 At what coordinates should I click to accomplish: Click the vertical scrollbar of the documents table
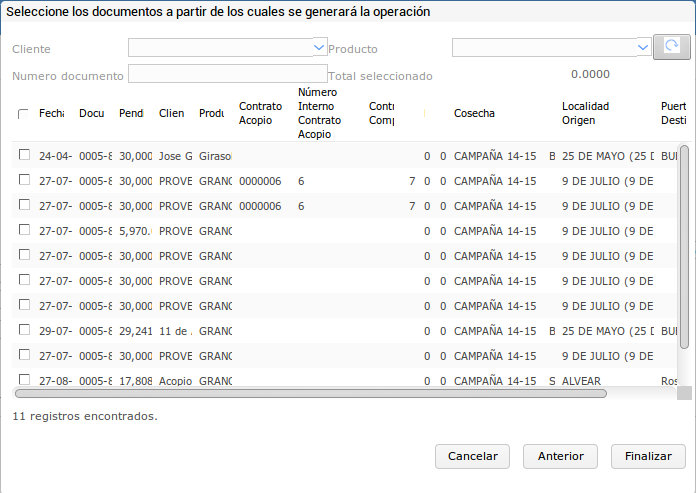[684, 247]
